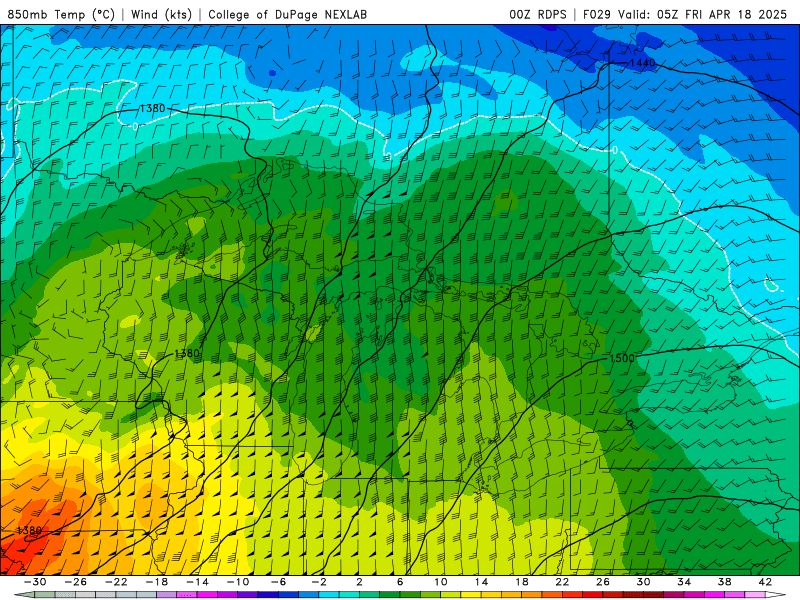Click the positive 18 value on the temperature scale
This screenshot has height=600, width=800.
[x=521, y=582]
